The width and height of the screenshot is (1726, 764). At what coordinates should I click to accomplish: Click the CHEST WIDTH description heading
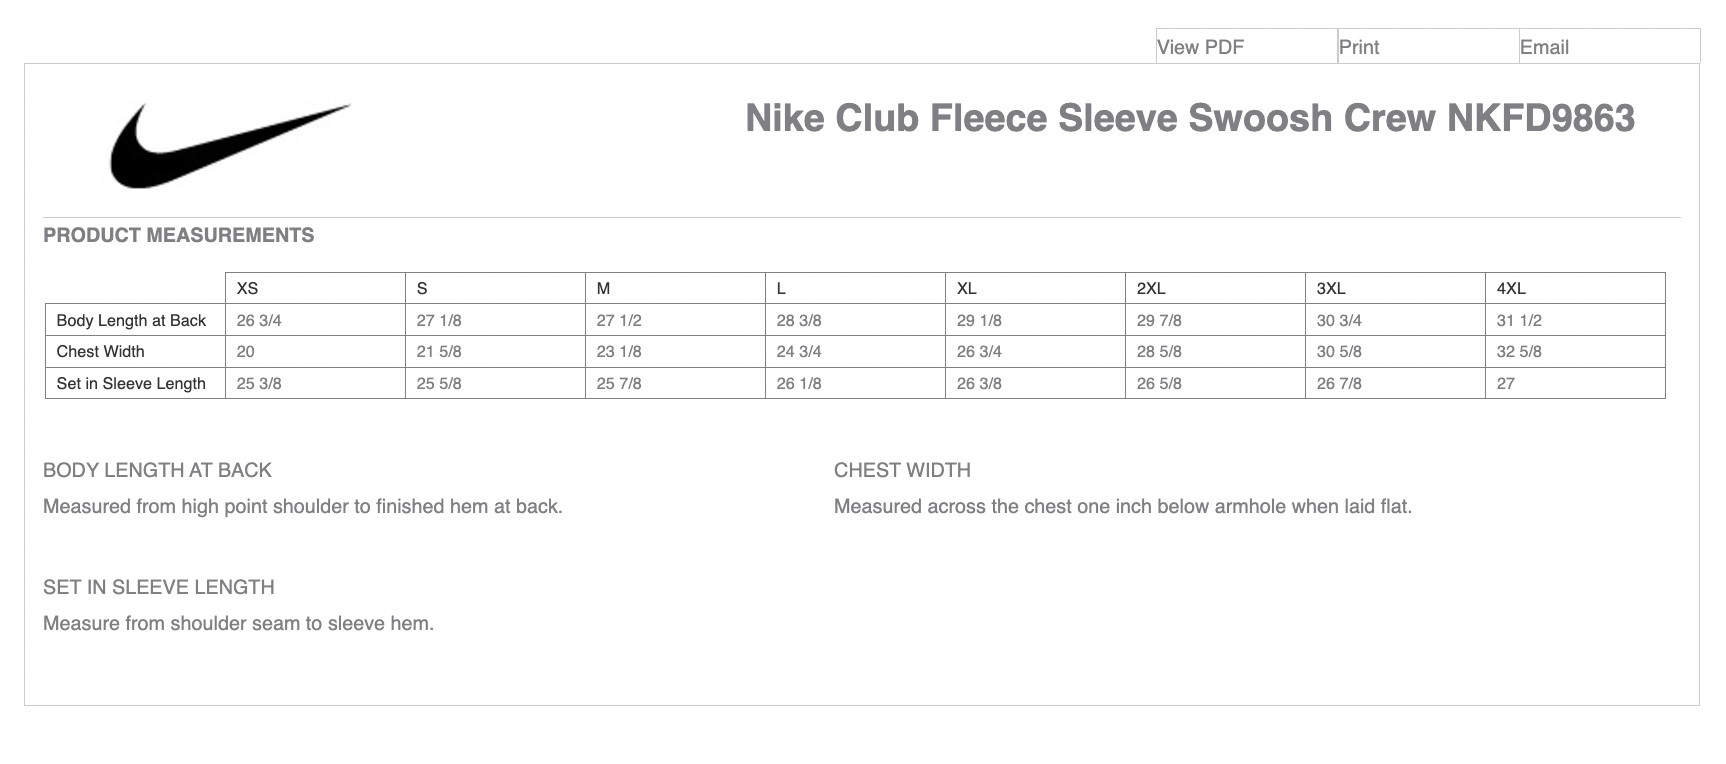click(x=902, y=470)
